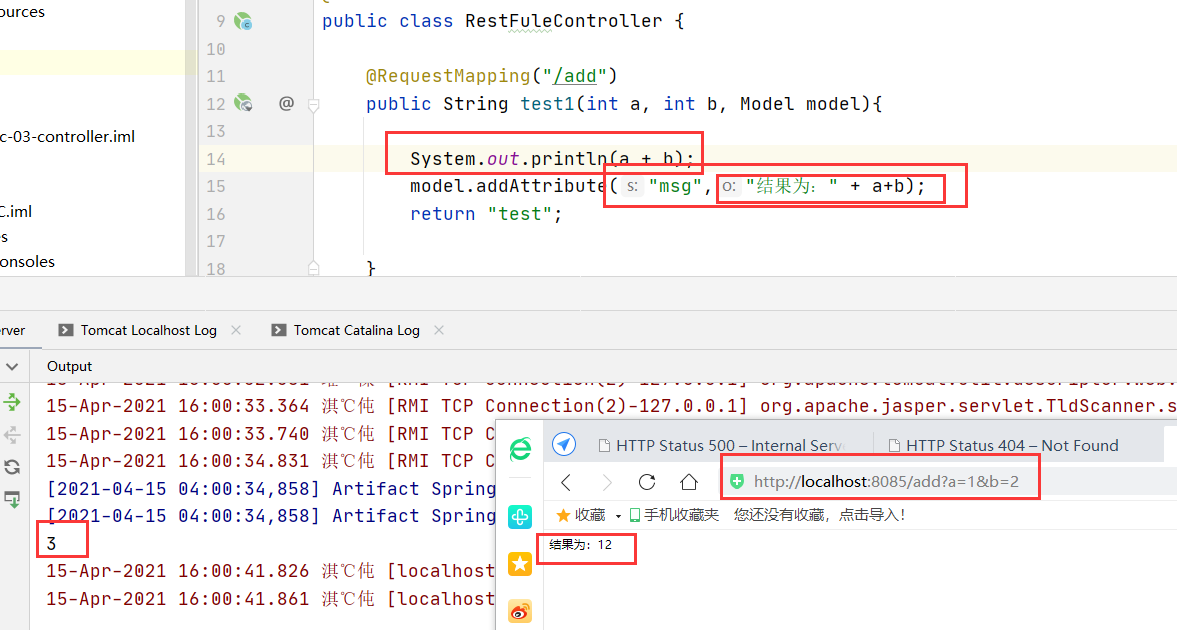Image resolution: width=1177 pixels, height=630 pixels.
Task: Click the @ annotation gutter mark on line 12
Action: [286, 103]
